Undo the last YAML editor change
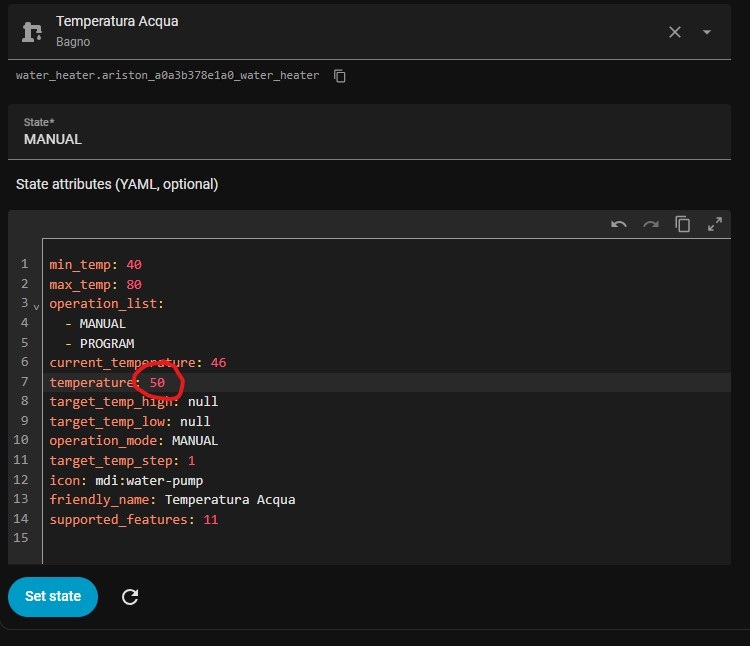Viewport: 750px width, 646px height. (619, 224)
